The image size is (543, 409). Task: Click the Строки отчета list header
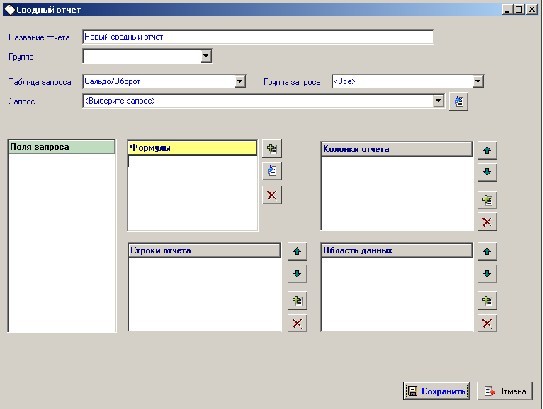pyautogui.click(x=204, y=250)
